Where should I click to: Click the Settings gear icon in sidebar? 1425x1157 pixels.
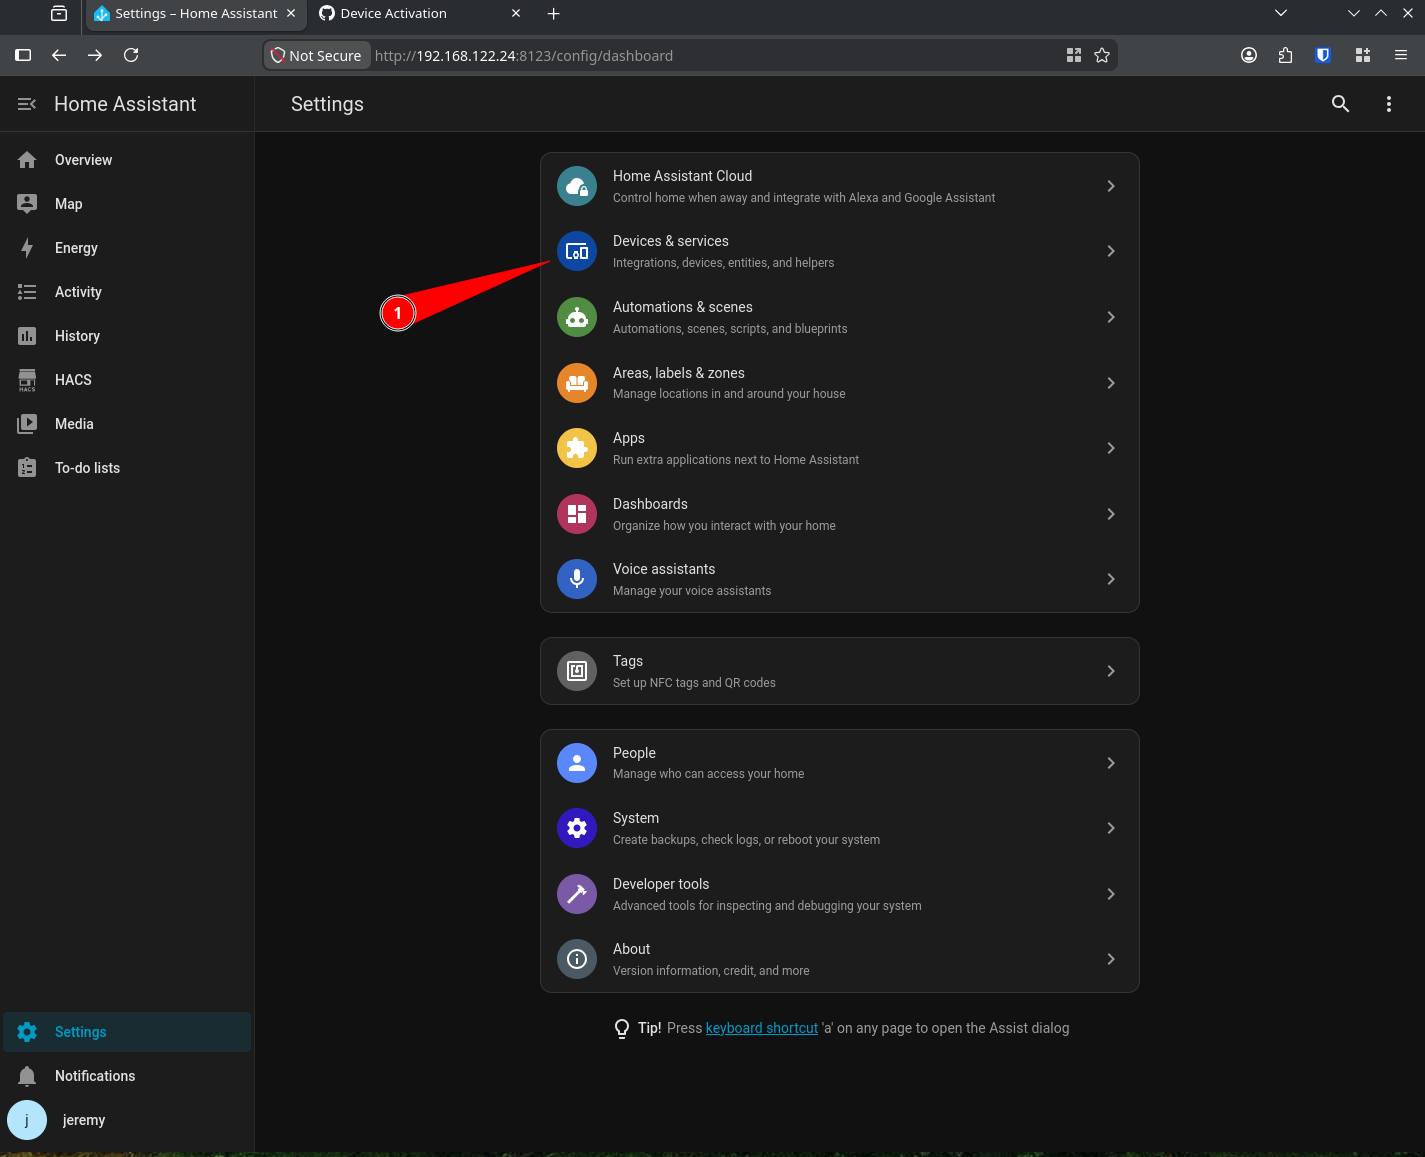27,1032
